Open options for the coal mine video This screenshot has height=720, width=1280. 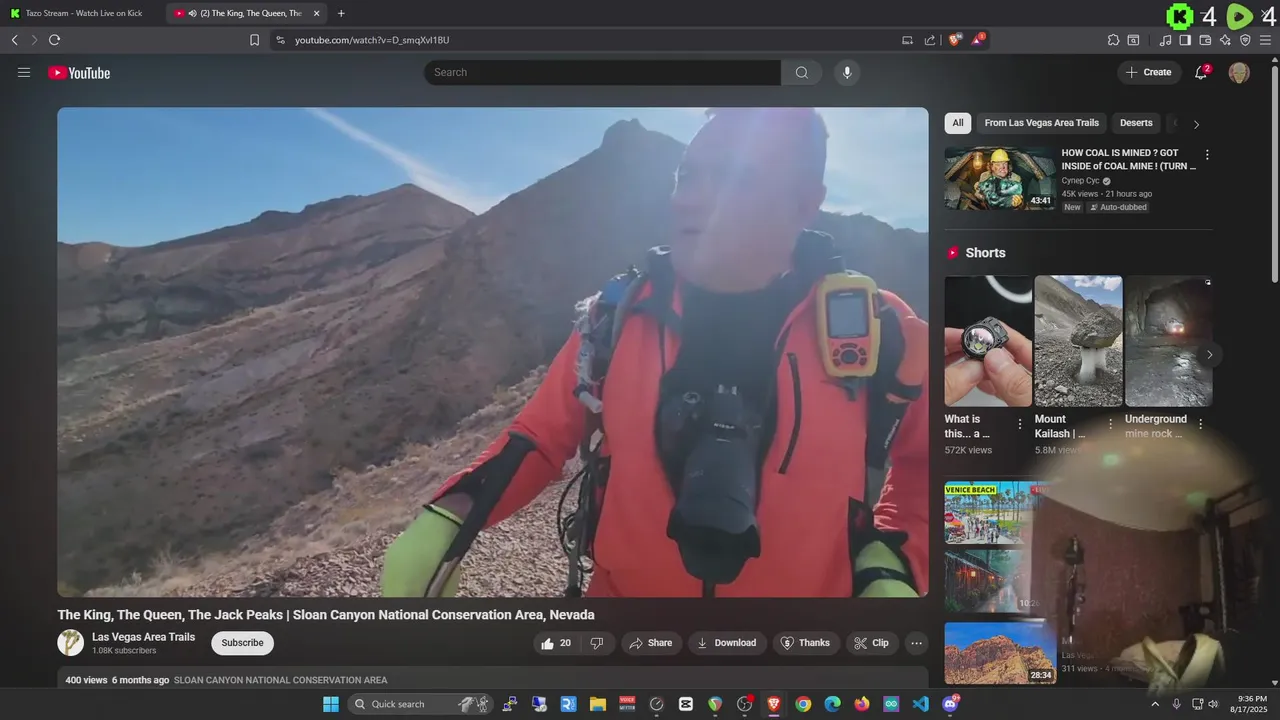click(1207, 155)
